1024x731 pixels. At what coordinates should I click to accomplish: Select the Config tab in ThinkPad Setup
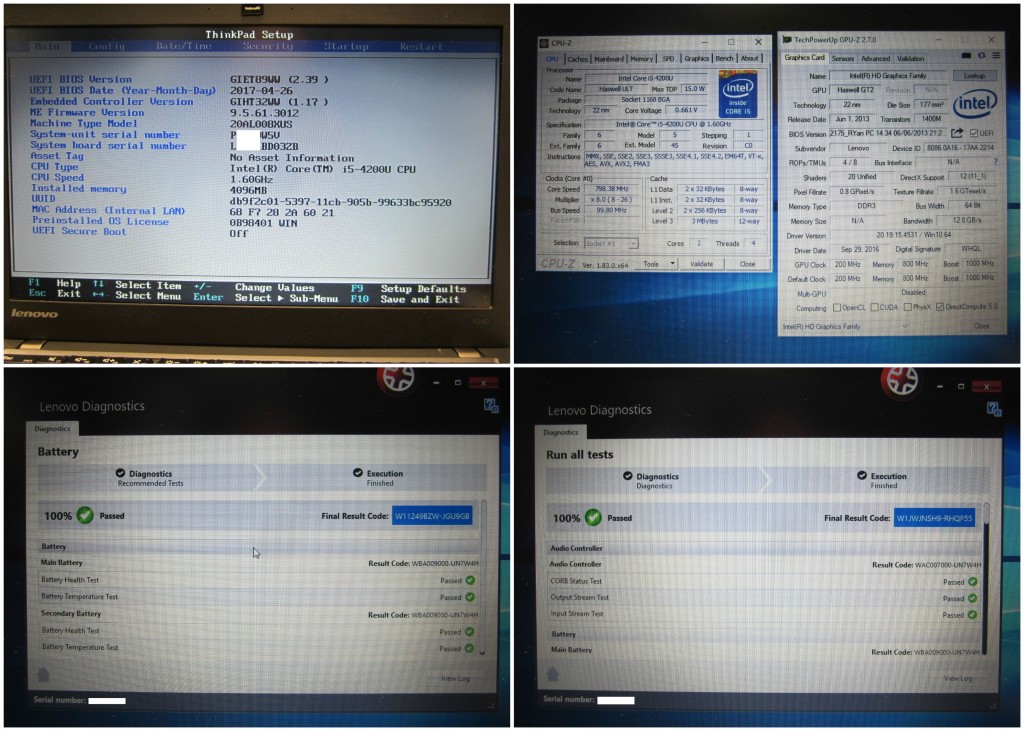(x=106, y=46)
